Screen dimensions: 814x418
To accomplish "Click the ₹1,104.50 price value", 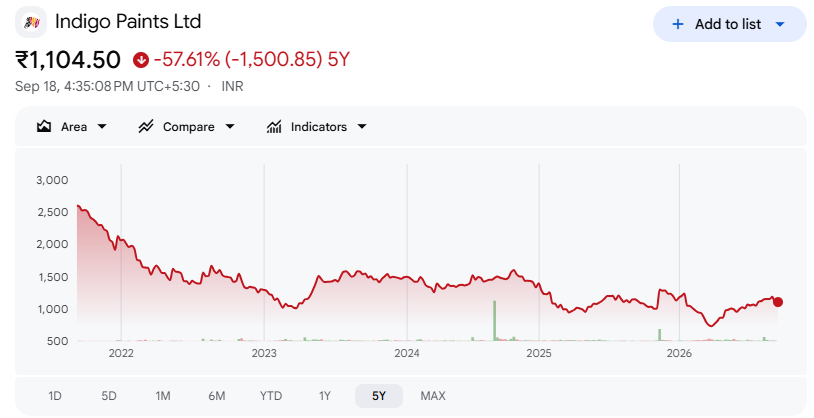I will 68,60.
